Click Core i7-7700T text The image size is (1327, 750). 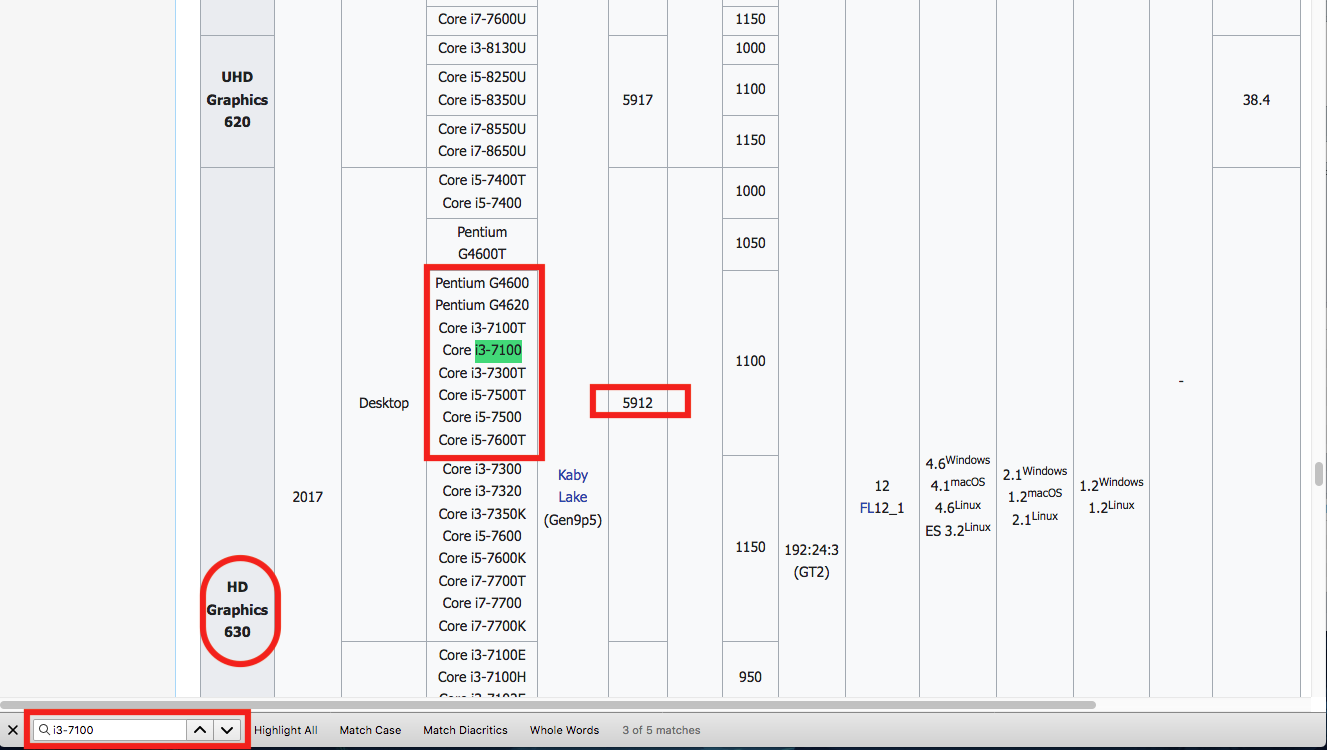pos(482,581)
